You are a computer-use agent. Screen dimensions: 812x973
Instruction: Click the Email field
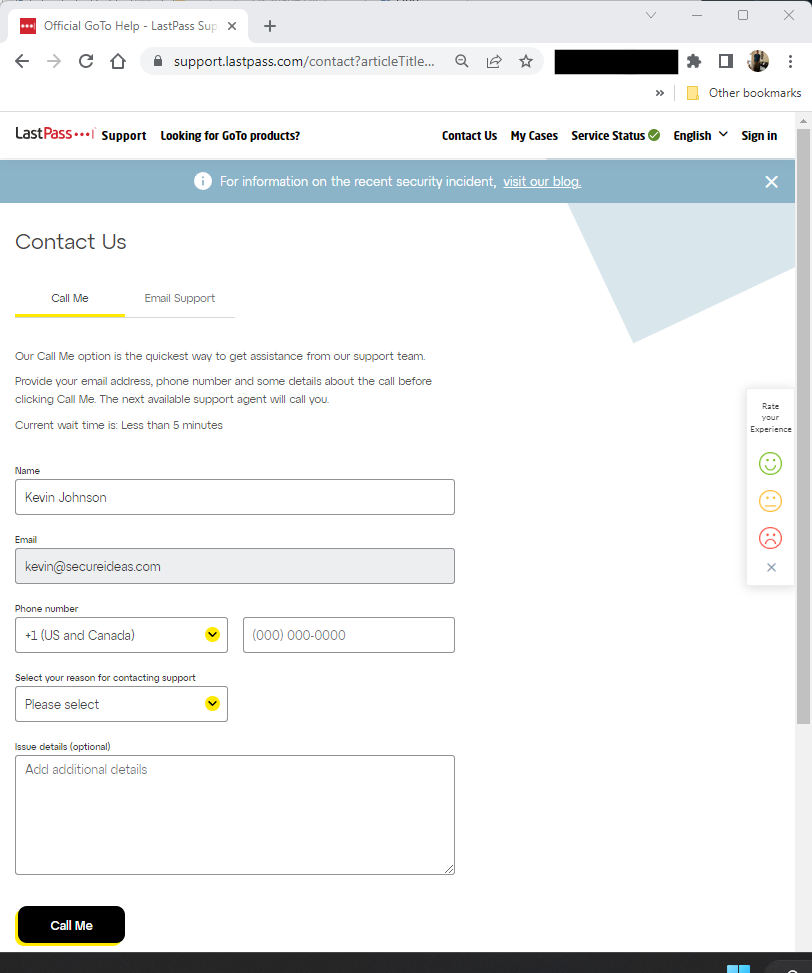pyautogui.click(x=235, y=566)
